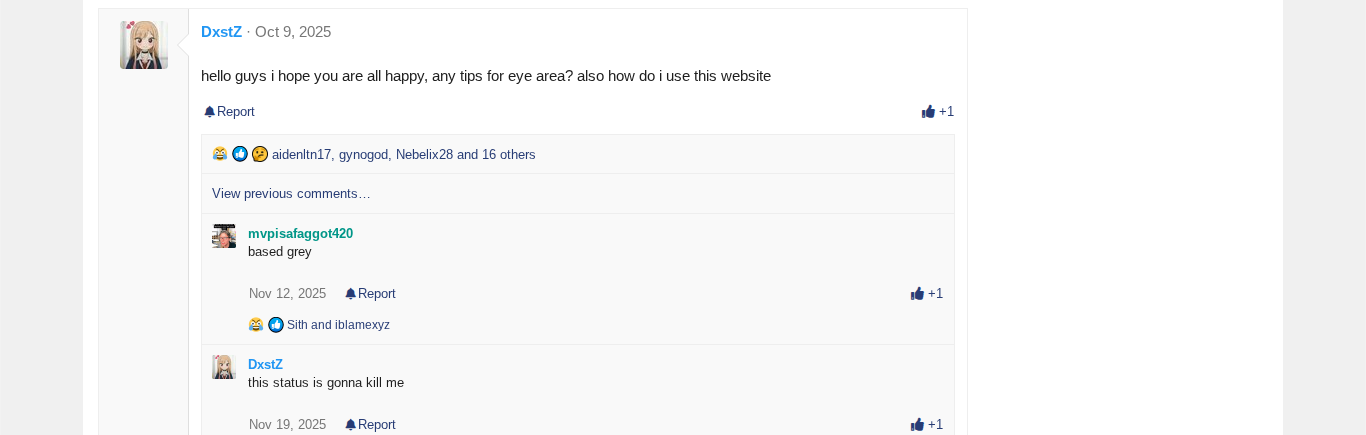Screen dimensions: 1366x435
Task: Click the laughing reaction emoji on the status
Action: click(220, 154)
